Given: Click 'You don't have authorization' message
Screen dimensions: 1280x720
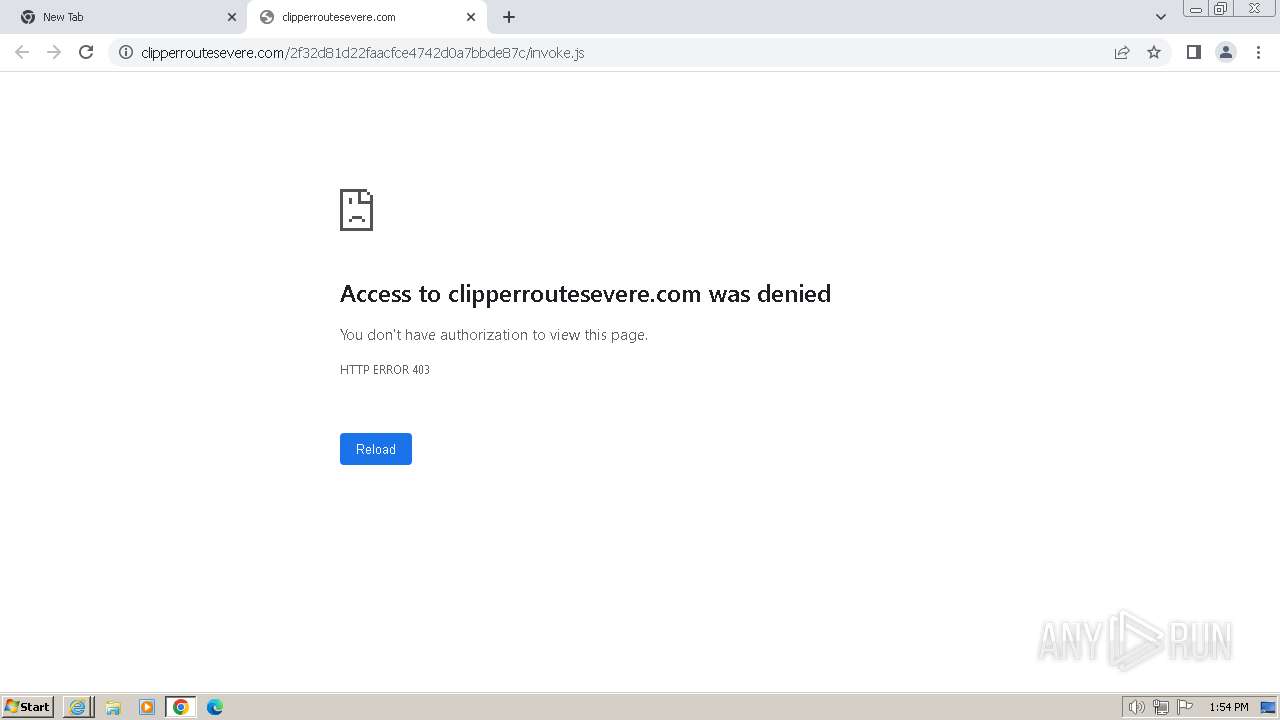Looking at the screenshot, I should coord(494,335).
